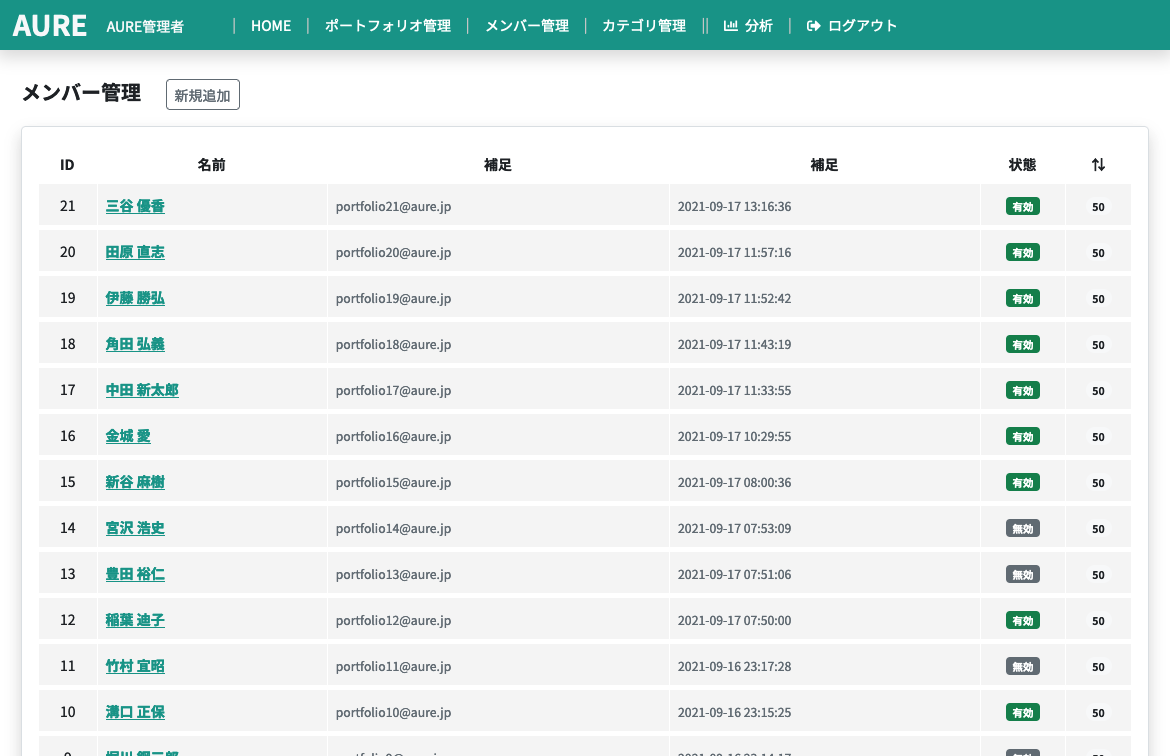Image resolution: width=1170 pixels, height=756 pixels.
Task: Click the 新規追加 button
Action: (x=203, y=95)
